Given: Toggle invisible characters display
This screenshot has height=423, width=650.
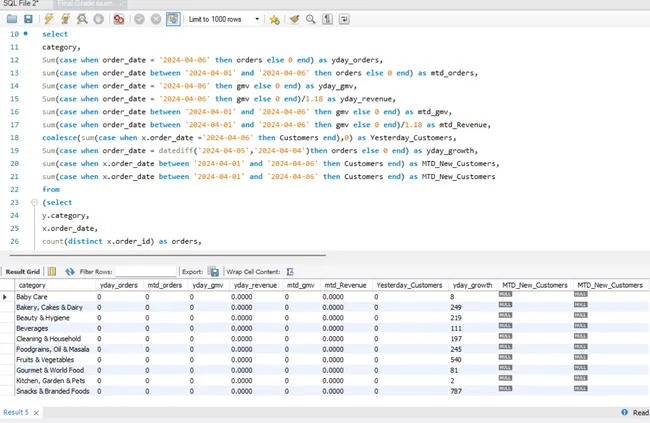Looking at the screenshot, I should click(x=327, y=19).
